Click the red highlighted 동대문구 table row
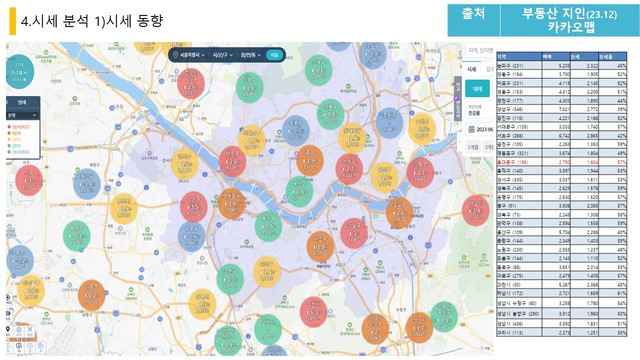Screen dimensions: 640x360 (562, 162)
